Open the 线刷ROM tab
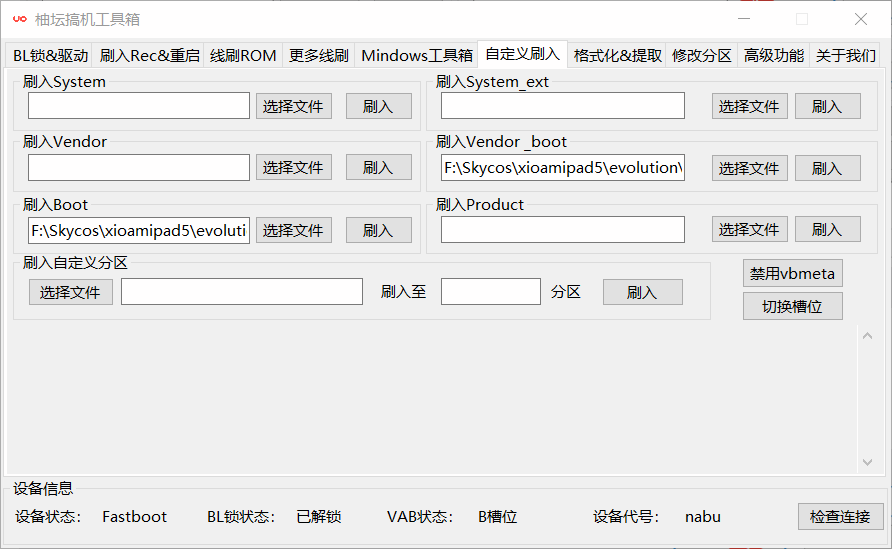The height and width of the screenshot is (549, 892). pos(243,55)
